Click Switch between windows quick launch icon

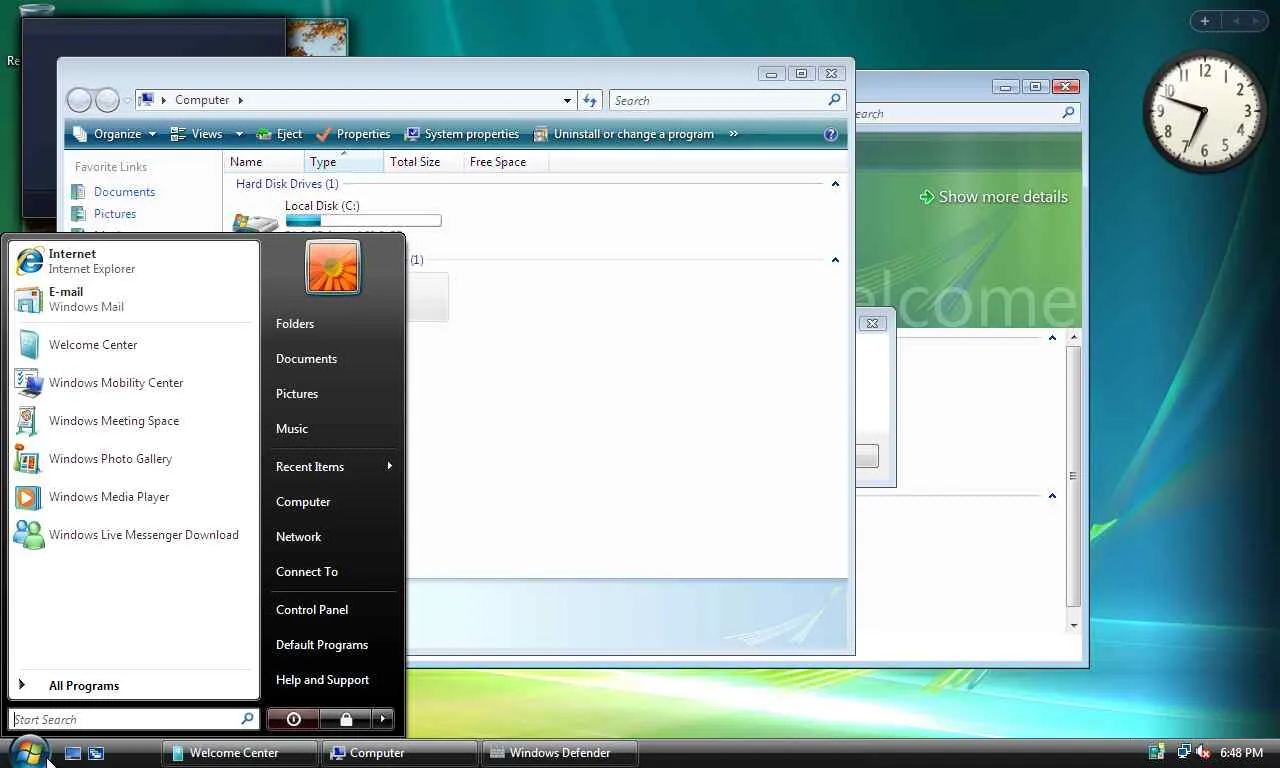(x=96, y=753)
